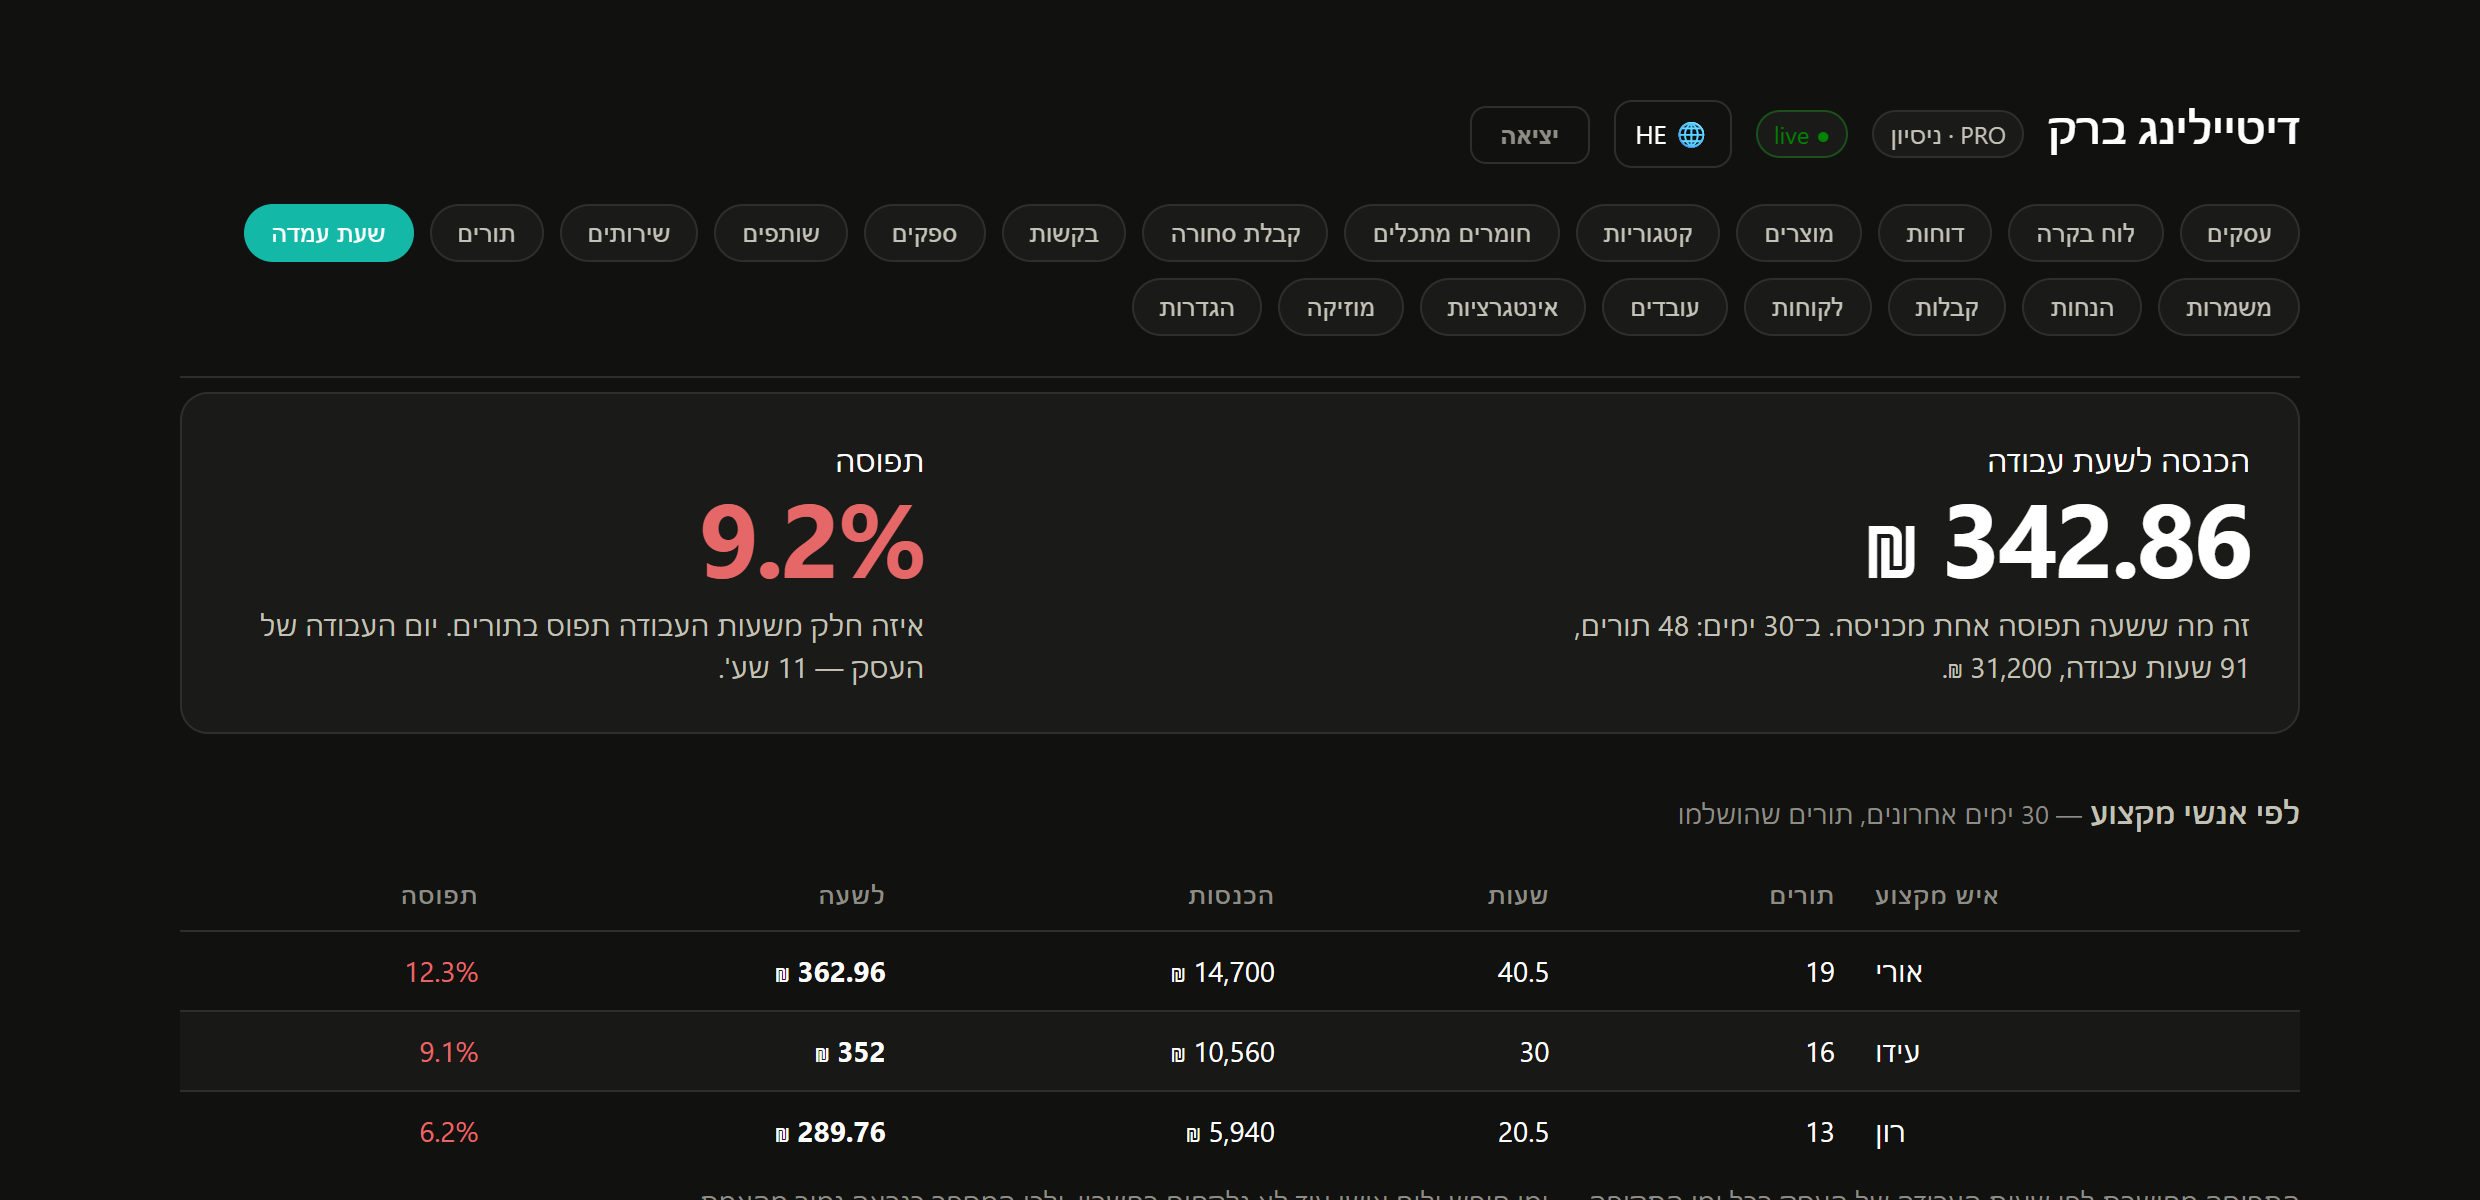
Task: Click the PRO ניסיון trial badge
Action: (x=1947, y=135)
